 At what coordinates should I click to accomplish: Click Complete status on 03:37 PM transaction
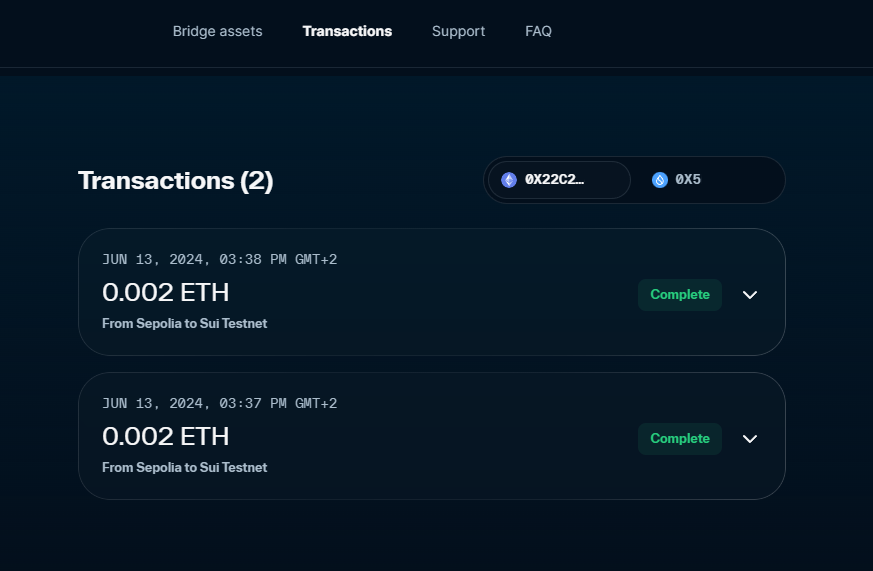click(680, 439)
